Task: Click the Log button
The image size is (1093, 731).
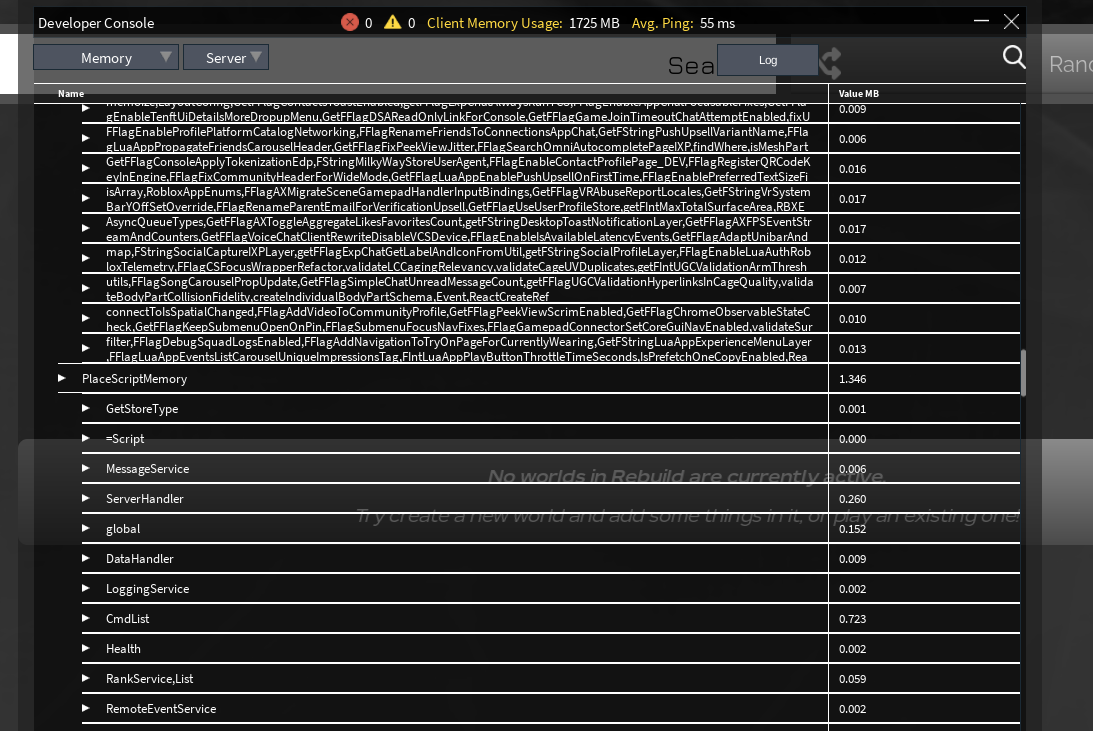Action: (767, 60)
